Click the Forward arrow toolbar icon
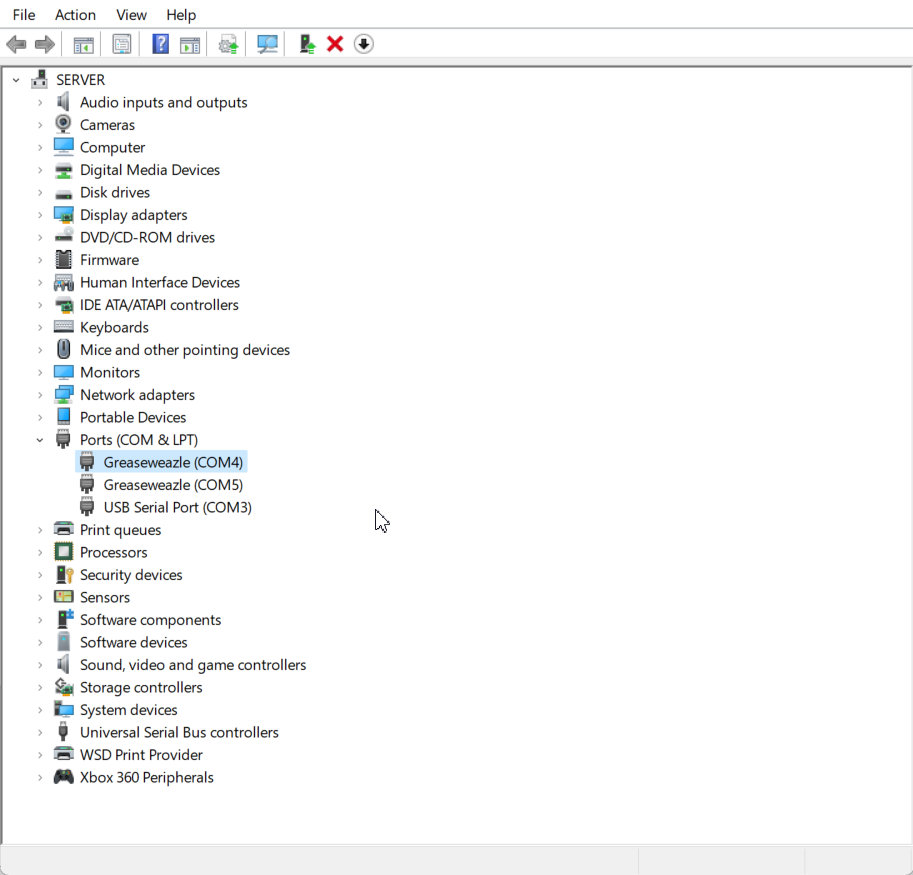This screenshot has height=875, width=913. [45, 44]
